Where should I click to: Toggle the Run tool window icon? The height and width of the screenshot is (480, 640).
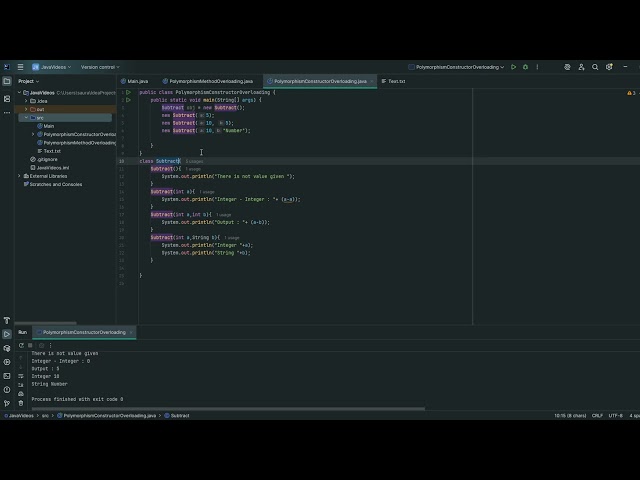7,334
